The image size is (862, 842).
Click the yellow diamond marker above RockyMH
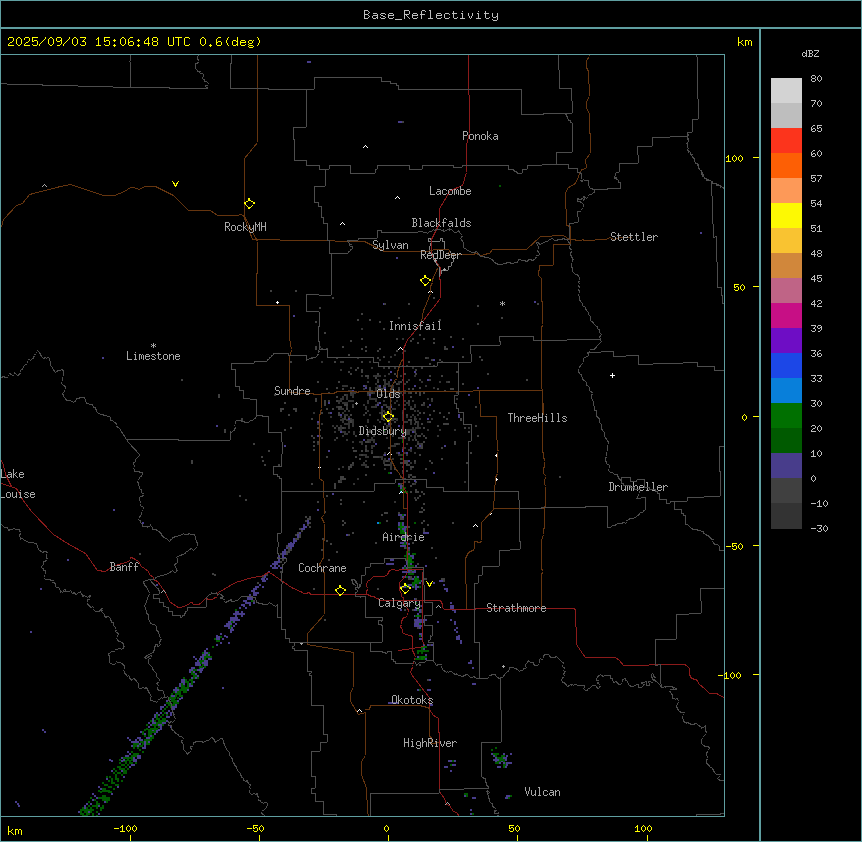pyautogui.click(x=250, y=204)
